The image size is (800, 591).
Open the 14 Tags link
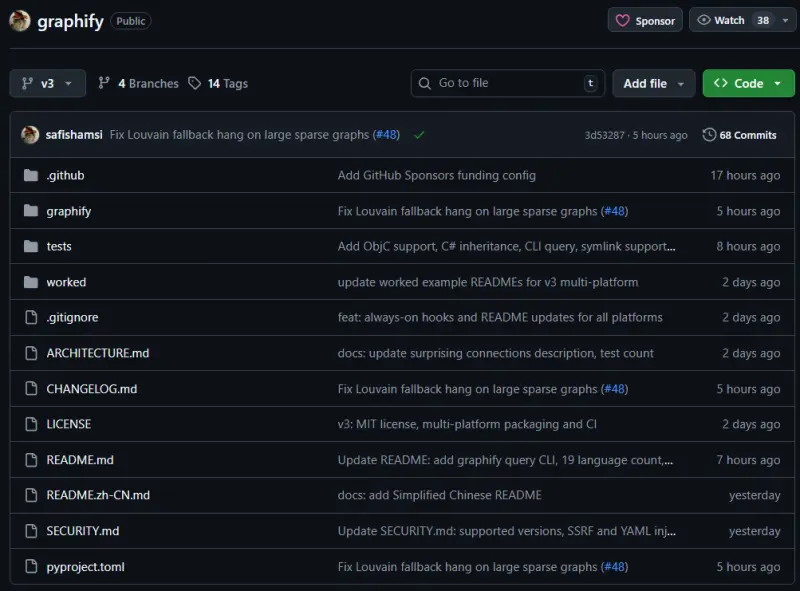[x=218, y=84]
